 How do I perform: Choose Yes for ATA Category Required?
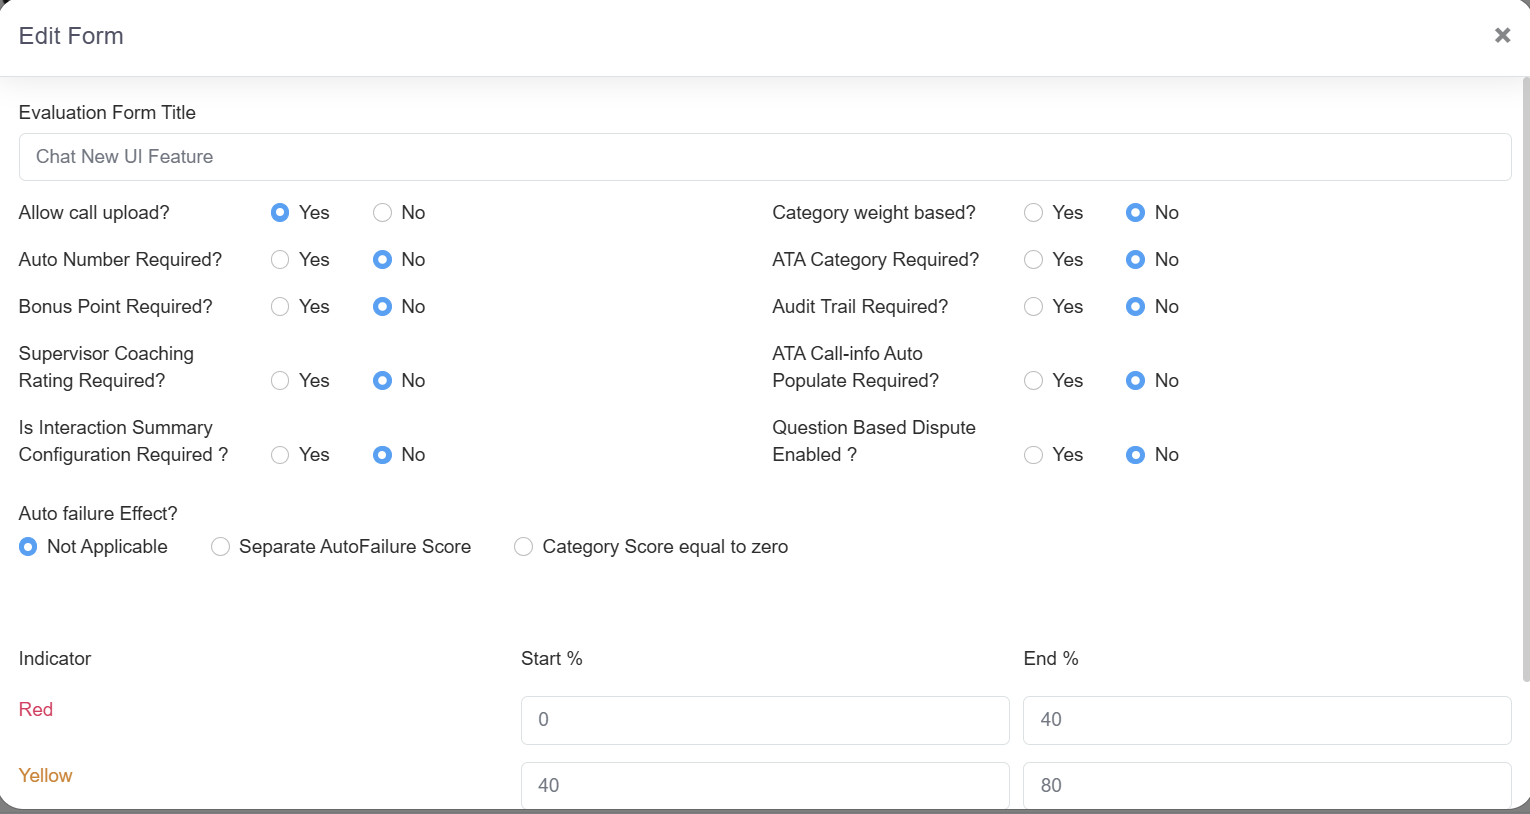1033,260
